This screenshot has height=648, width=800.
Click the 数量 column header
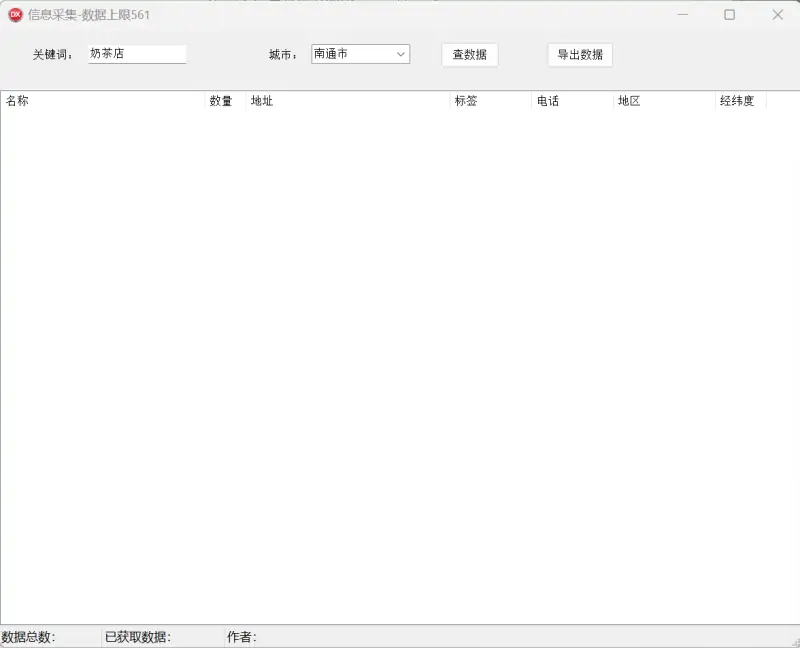point(218,100)
